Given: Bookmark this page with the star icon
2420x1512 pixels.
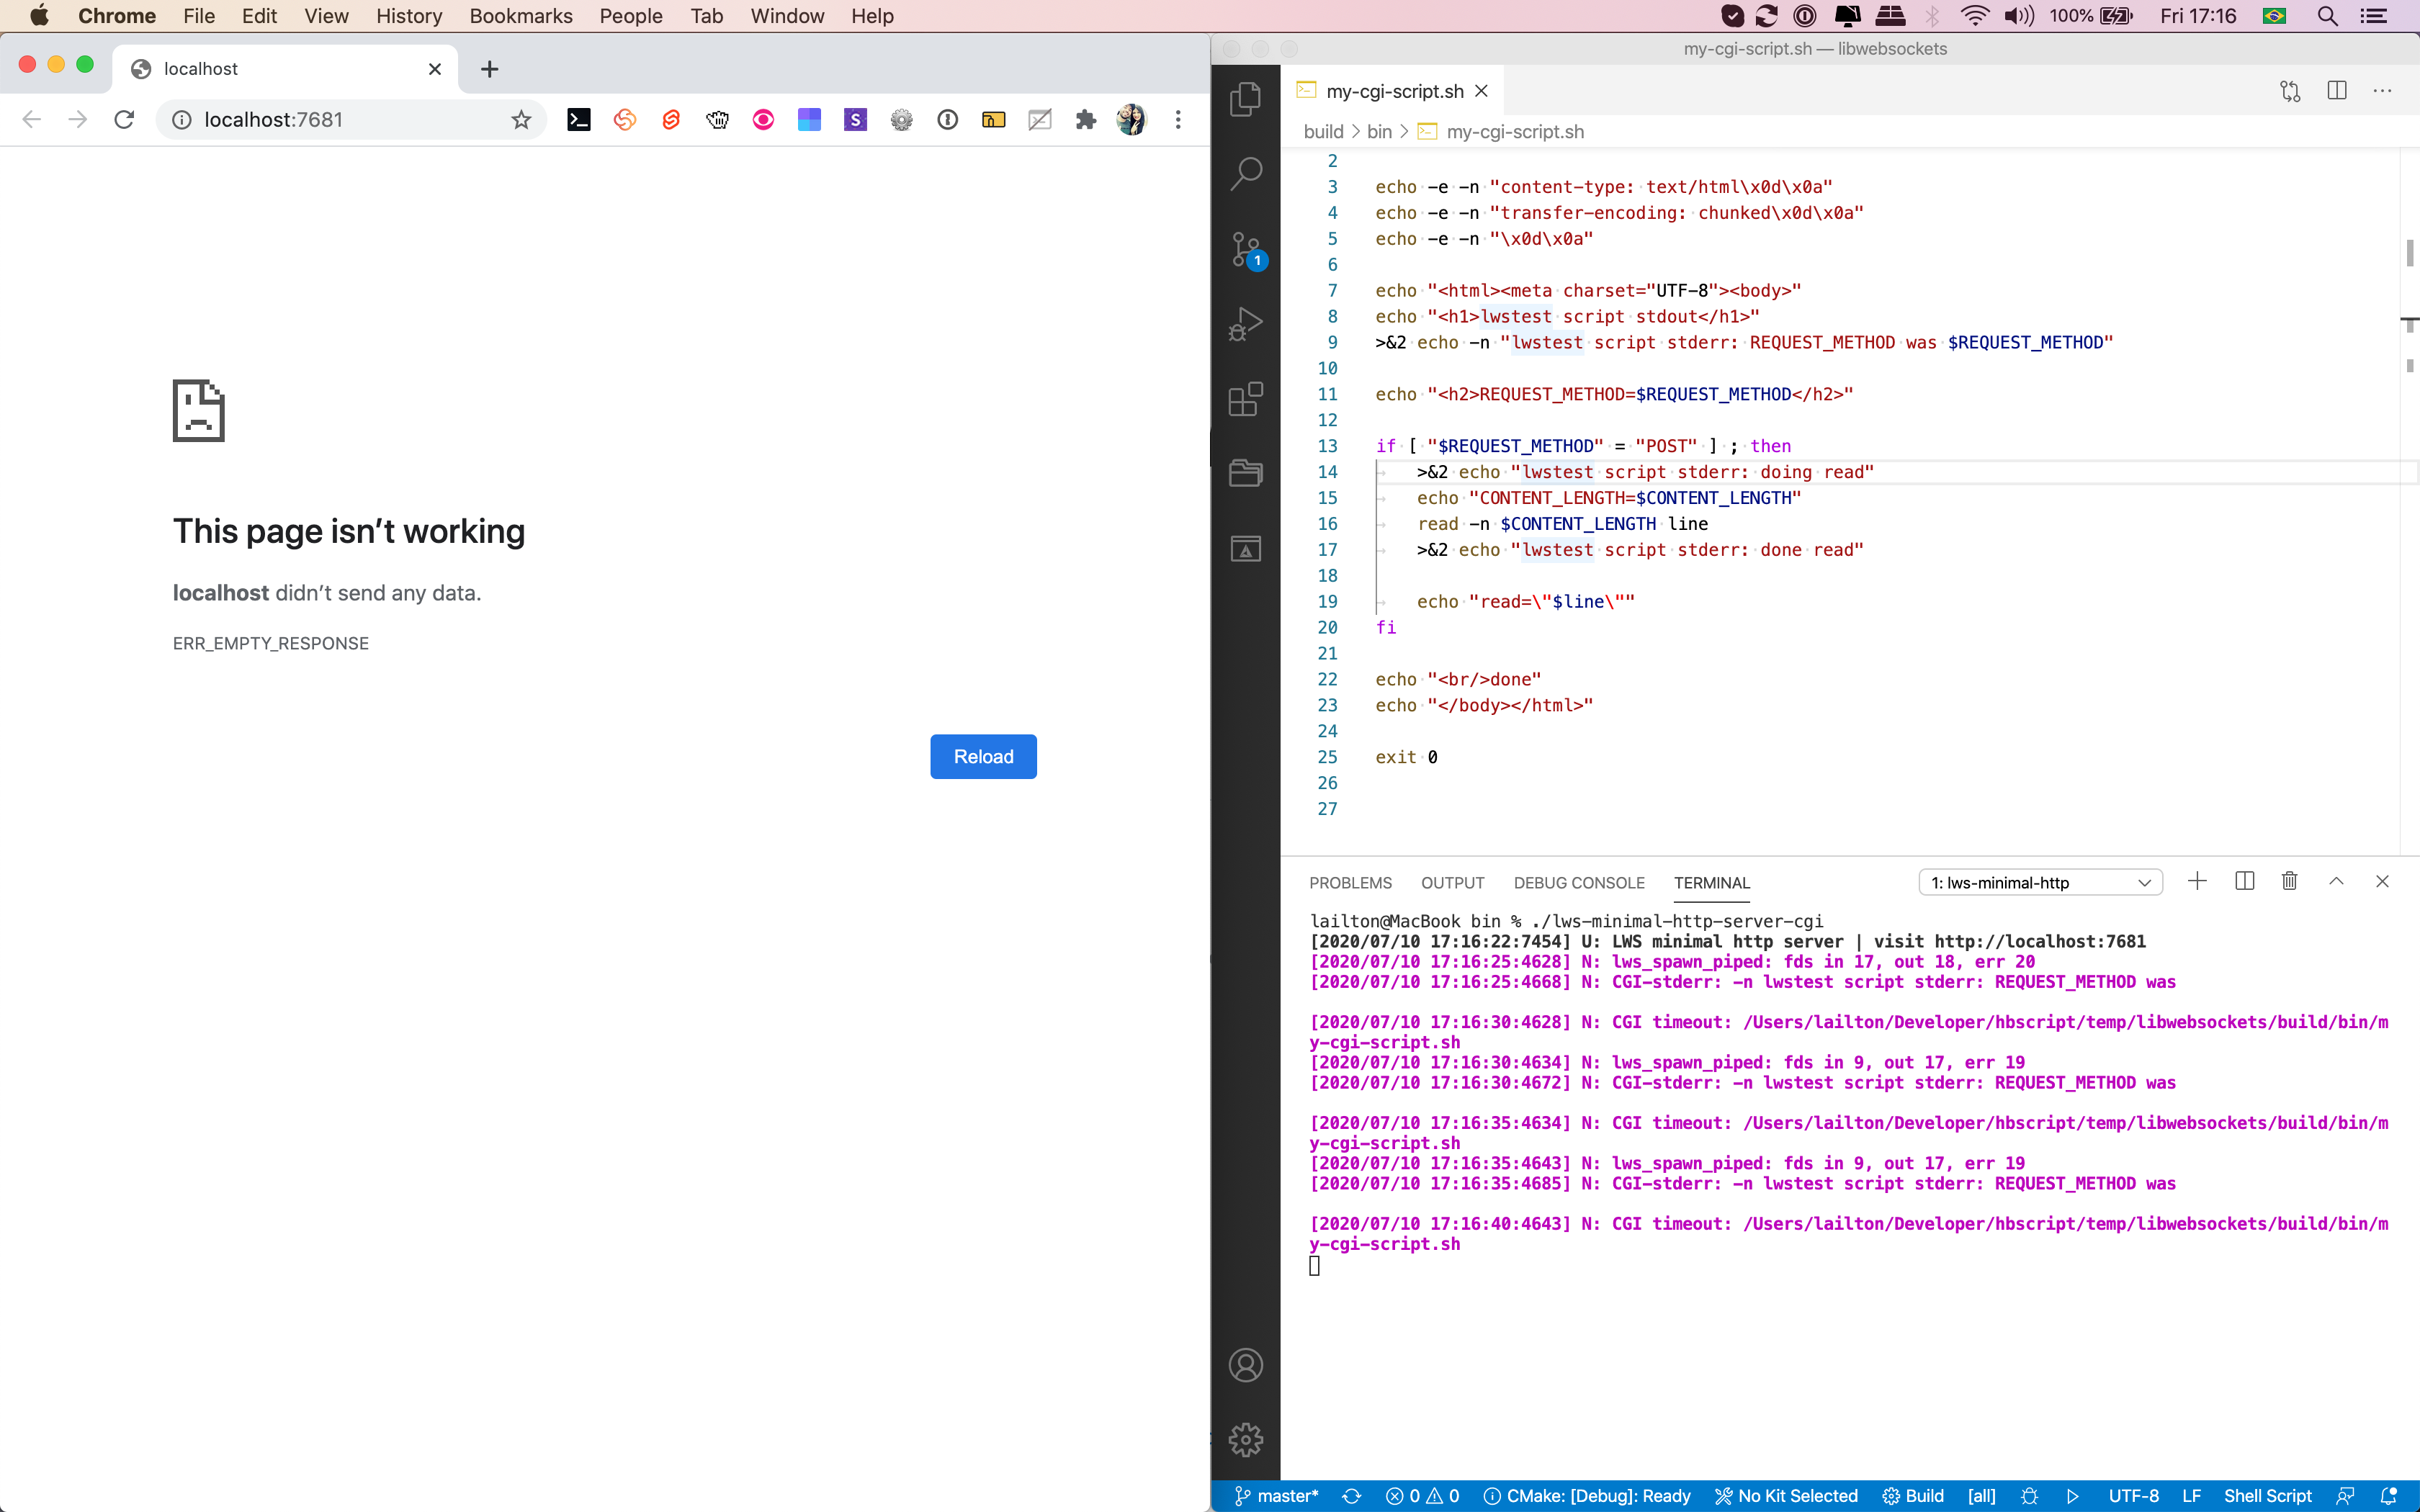Looking at the screenshot, I should [521, 120].
